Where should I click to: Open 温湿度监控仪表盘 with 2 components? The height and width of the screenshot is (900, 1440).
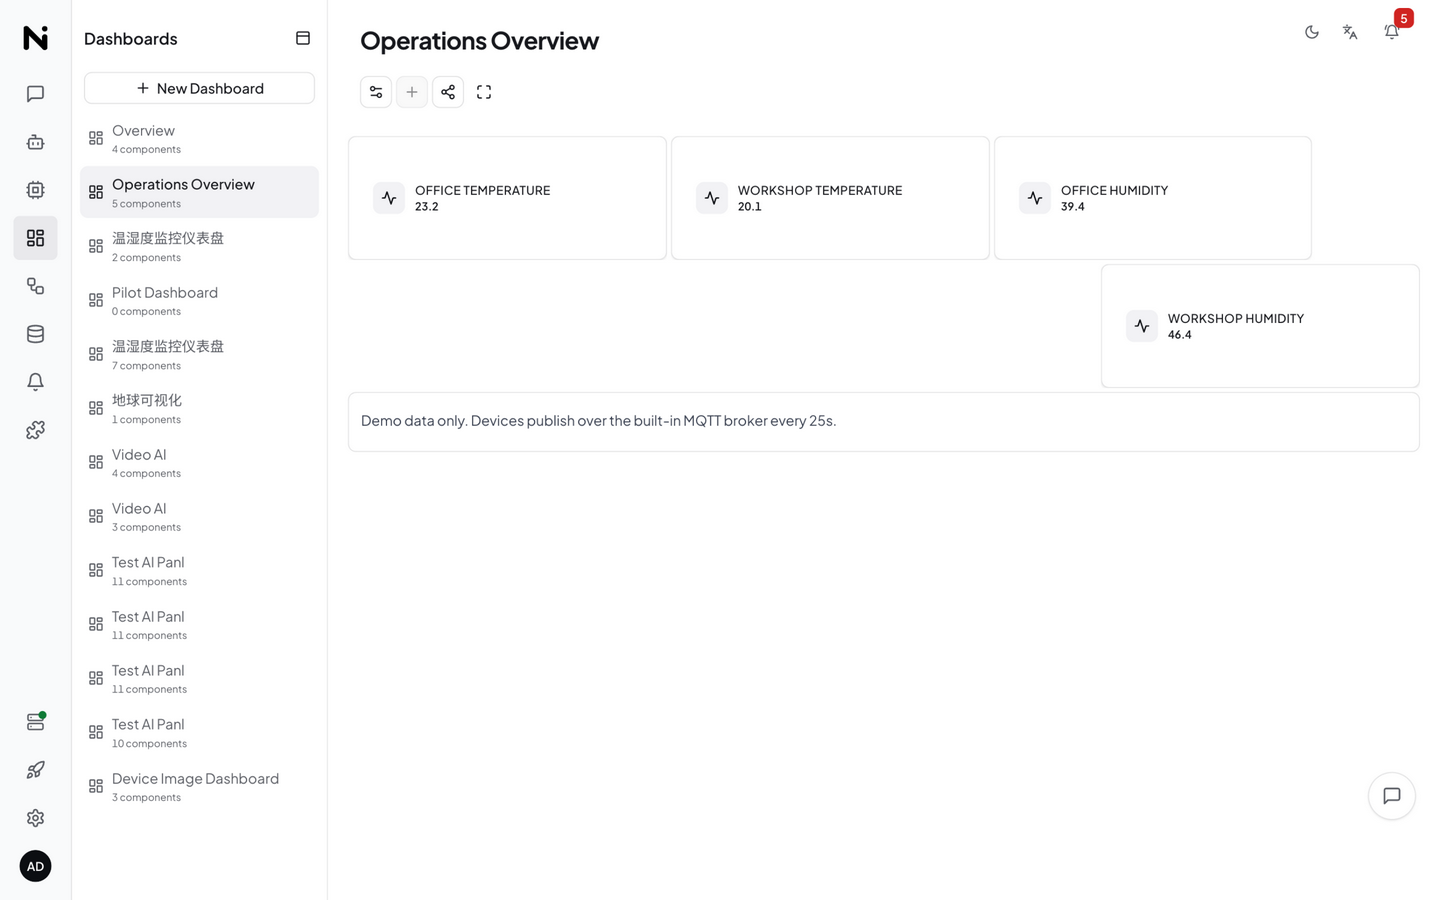click(199, 246)
